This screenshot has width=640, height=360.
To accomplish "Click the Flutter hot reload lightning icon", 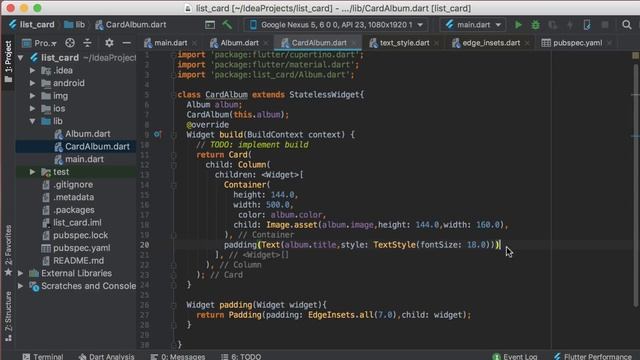I will (570, 25).
